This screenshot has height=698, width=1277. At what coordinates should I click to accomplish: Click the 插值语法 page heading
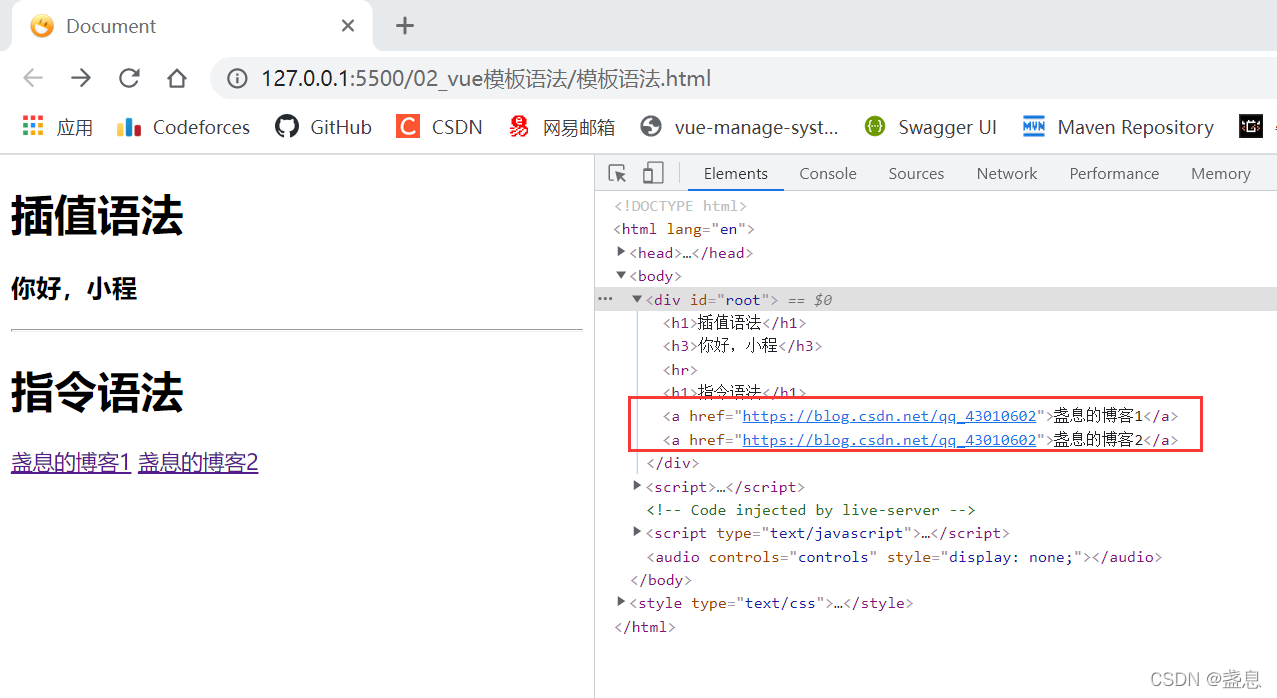pos(97,216)
